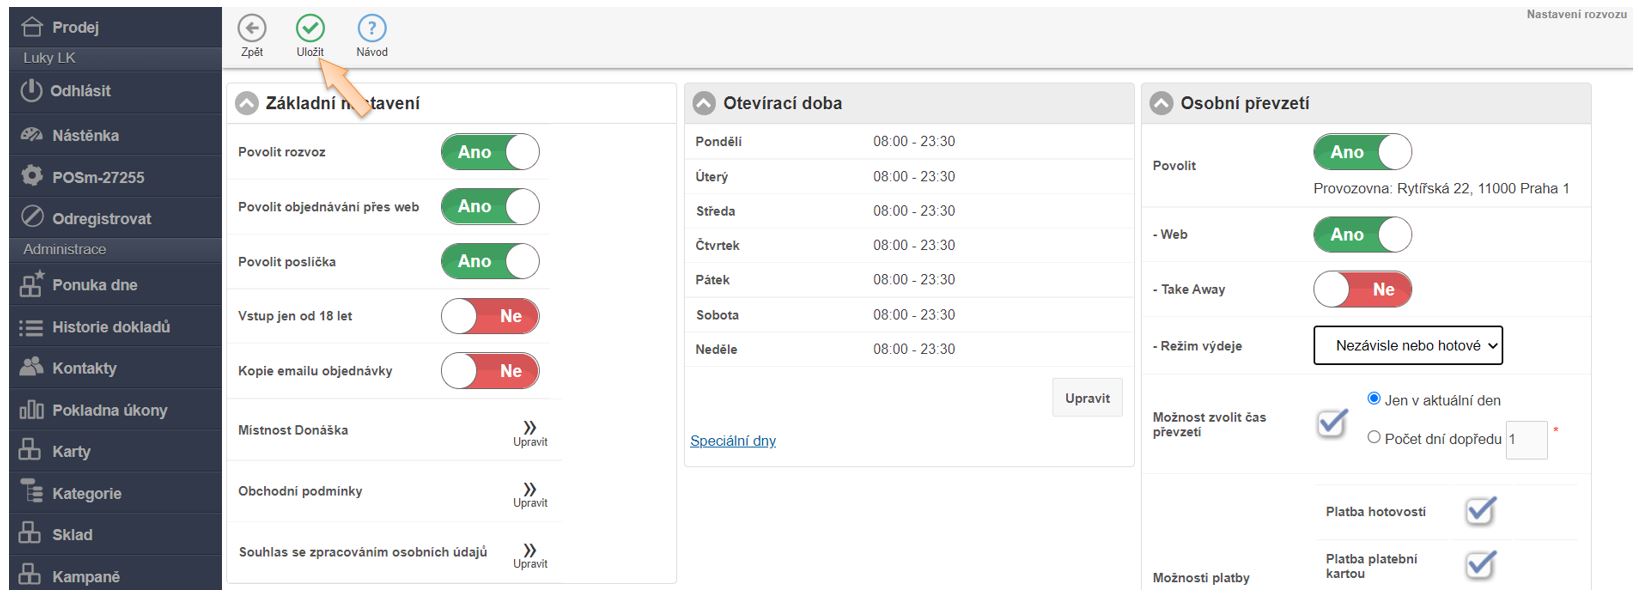Enable the Vstup jen od 18 let switch
This screenshot has width=1639, height=615.
coord(490,316)
